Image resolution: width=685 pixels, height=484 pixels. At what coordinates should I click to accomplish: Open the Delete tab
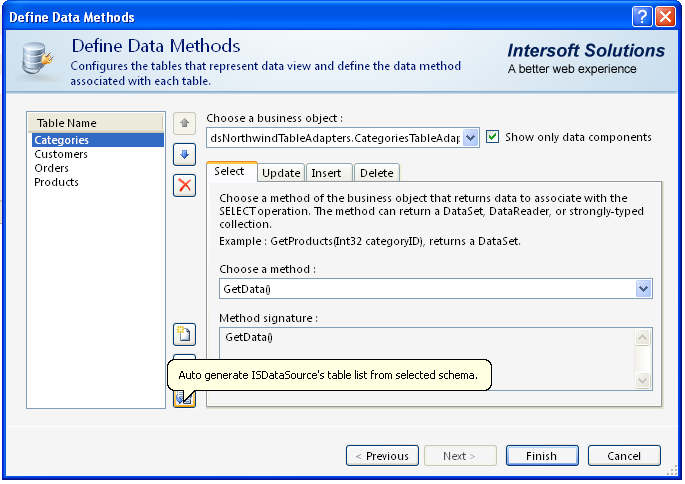point(377,173)
